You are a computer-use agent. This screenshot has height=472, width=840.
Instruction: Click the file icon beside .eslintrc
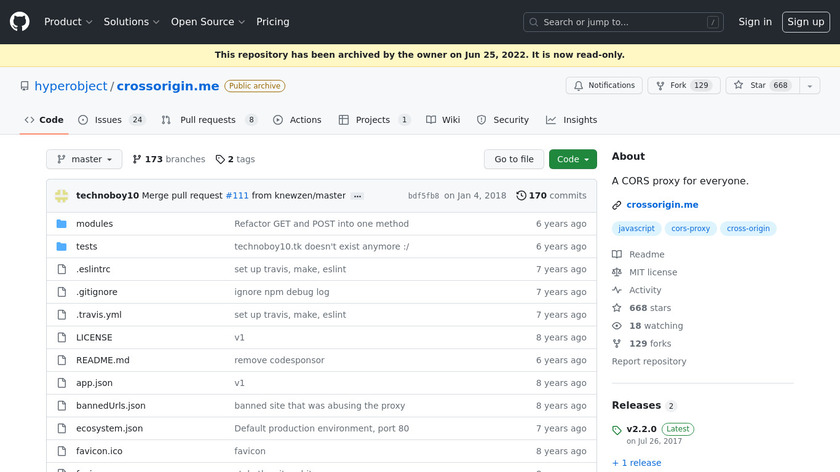click(62, 269)
